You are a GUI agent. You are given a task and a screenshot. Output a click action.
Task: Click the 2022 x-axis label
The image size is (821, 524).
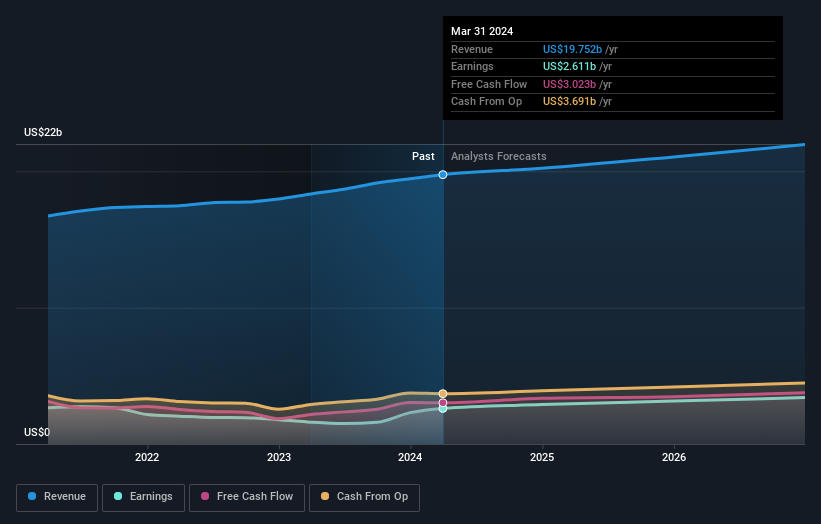pyautogui.click(x=147, y=458)
